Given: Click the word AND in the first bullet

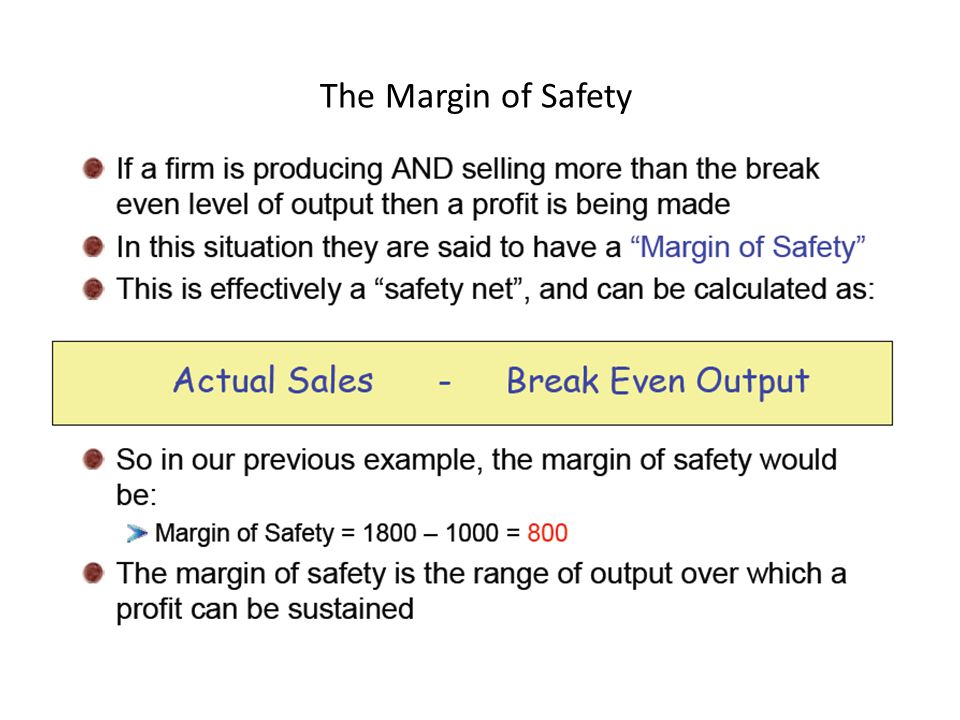Looking at the screenshot, I should 422,168.
